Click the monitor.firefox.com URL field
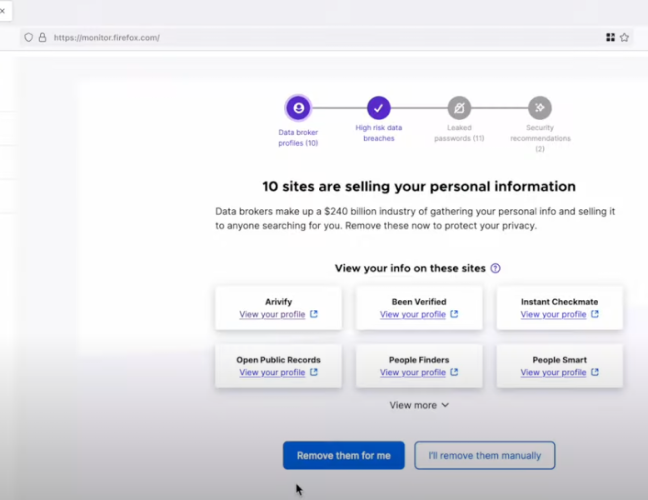This screenshot has width=648, height=500. coord(300,38)
